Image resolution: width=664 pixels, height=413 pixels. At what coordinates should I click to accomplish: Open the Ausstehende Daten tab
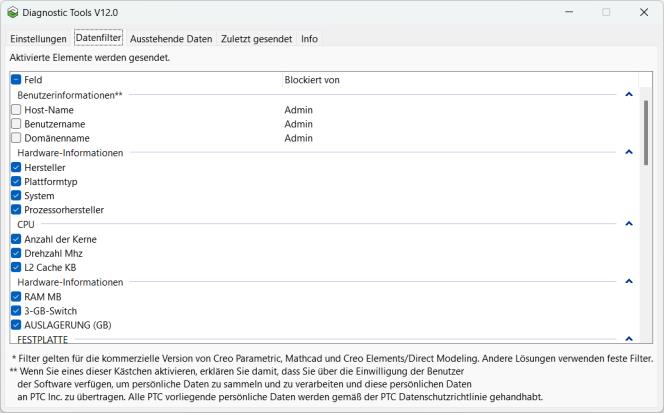(171, 39)
